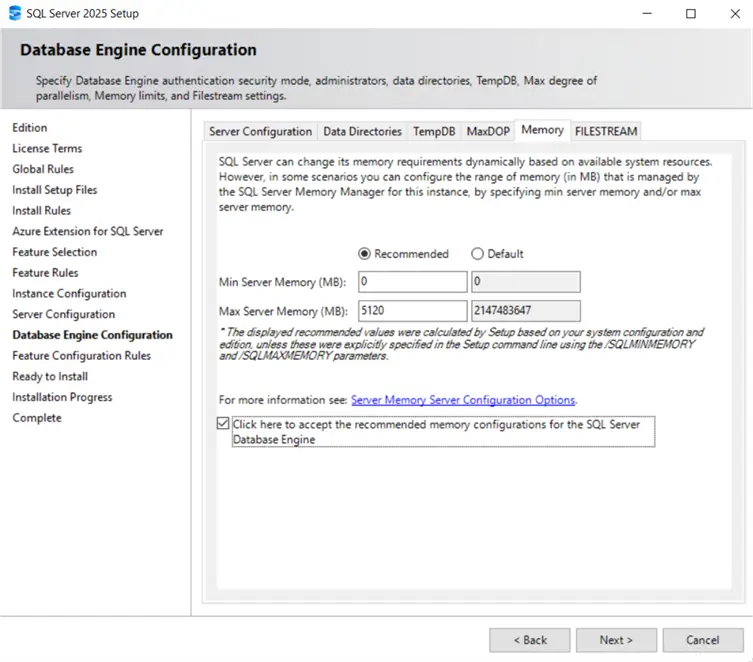Screen dimensions: 753x662
Task: Click the Feature Configuration Rules step
Action: [x=82, y=356]
